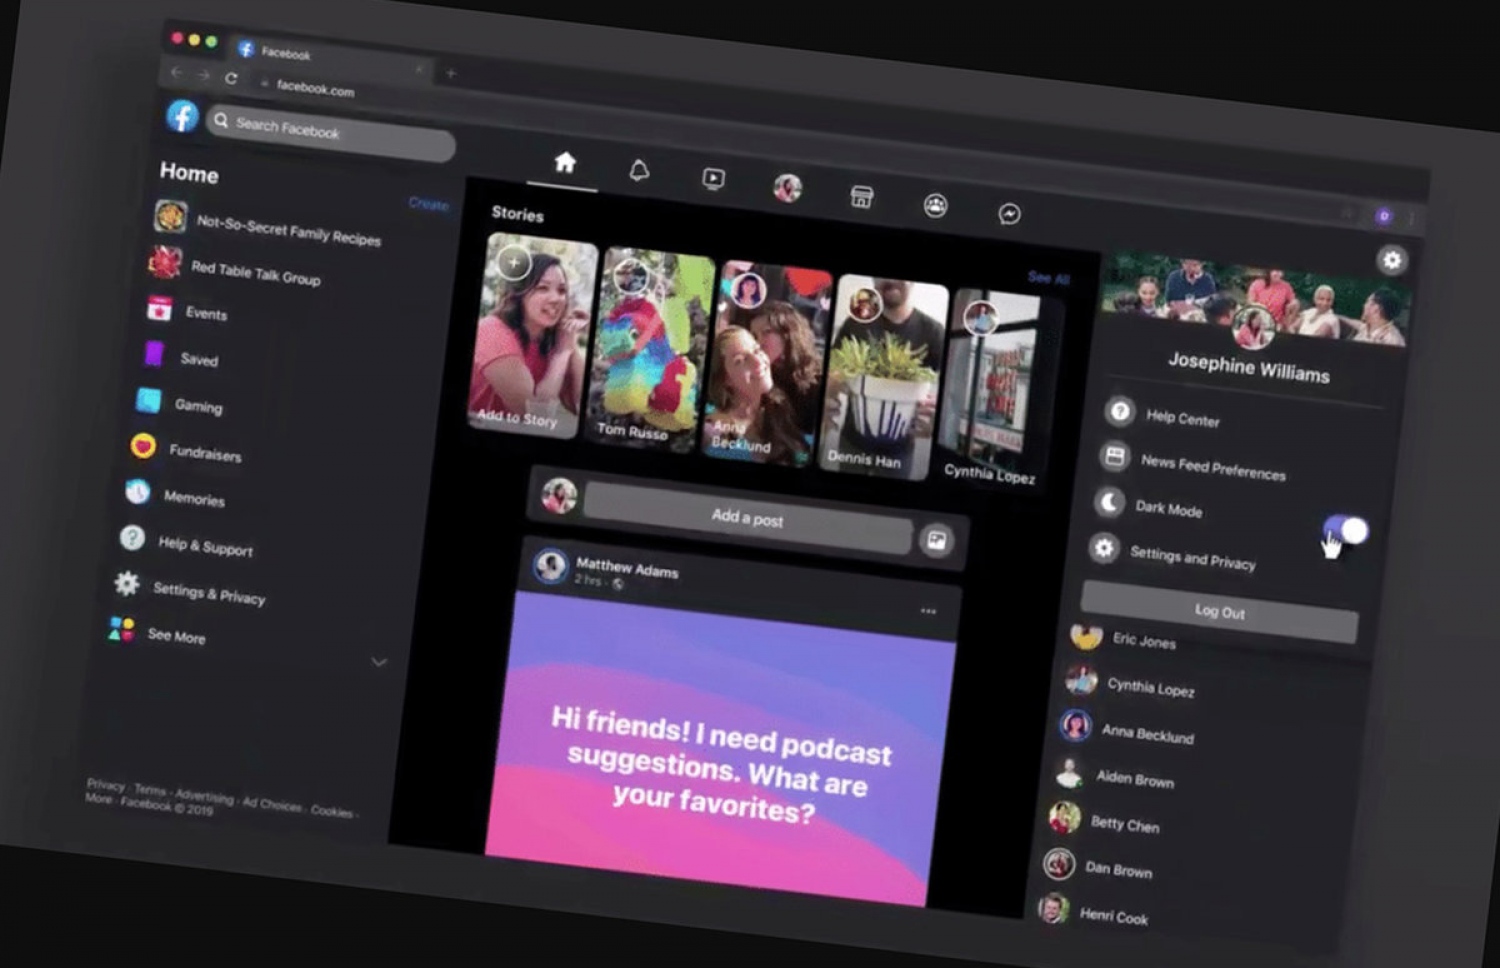Image resolution: width=1500 pixels, height=968 pixels.
Task: Toggle the Dark Mode switch
Action: tap(1345, 530)
